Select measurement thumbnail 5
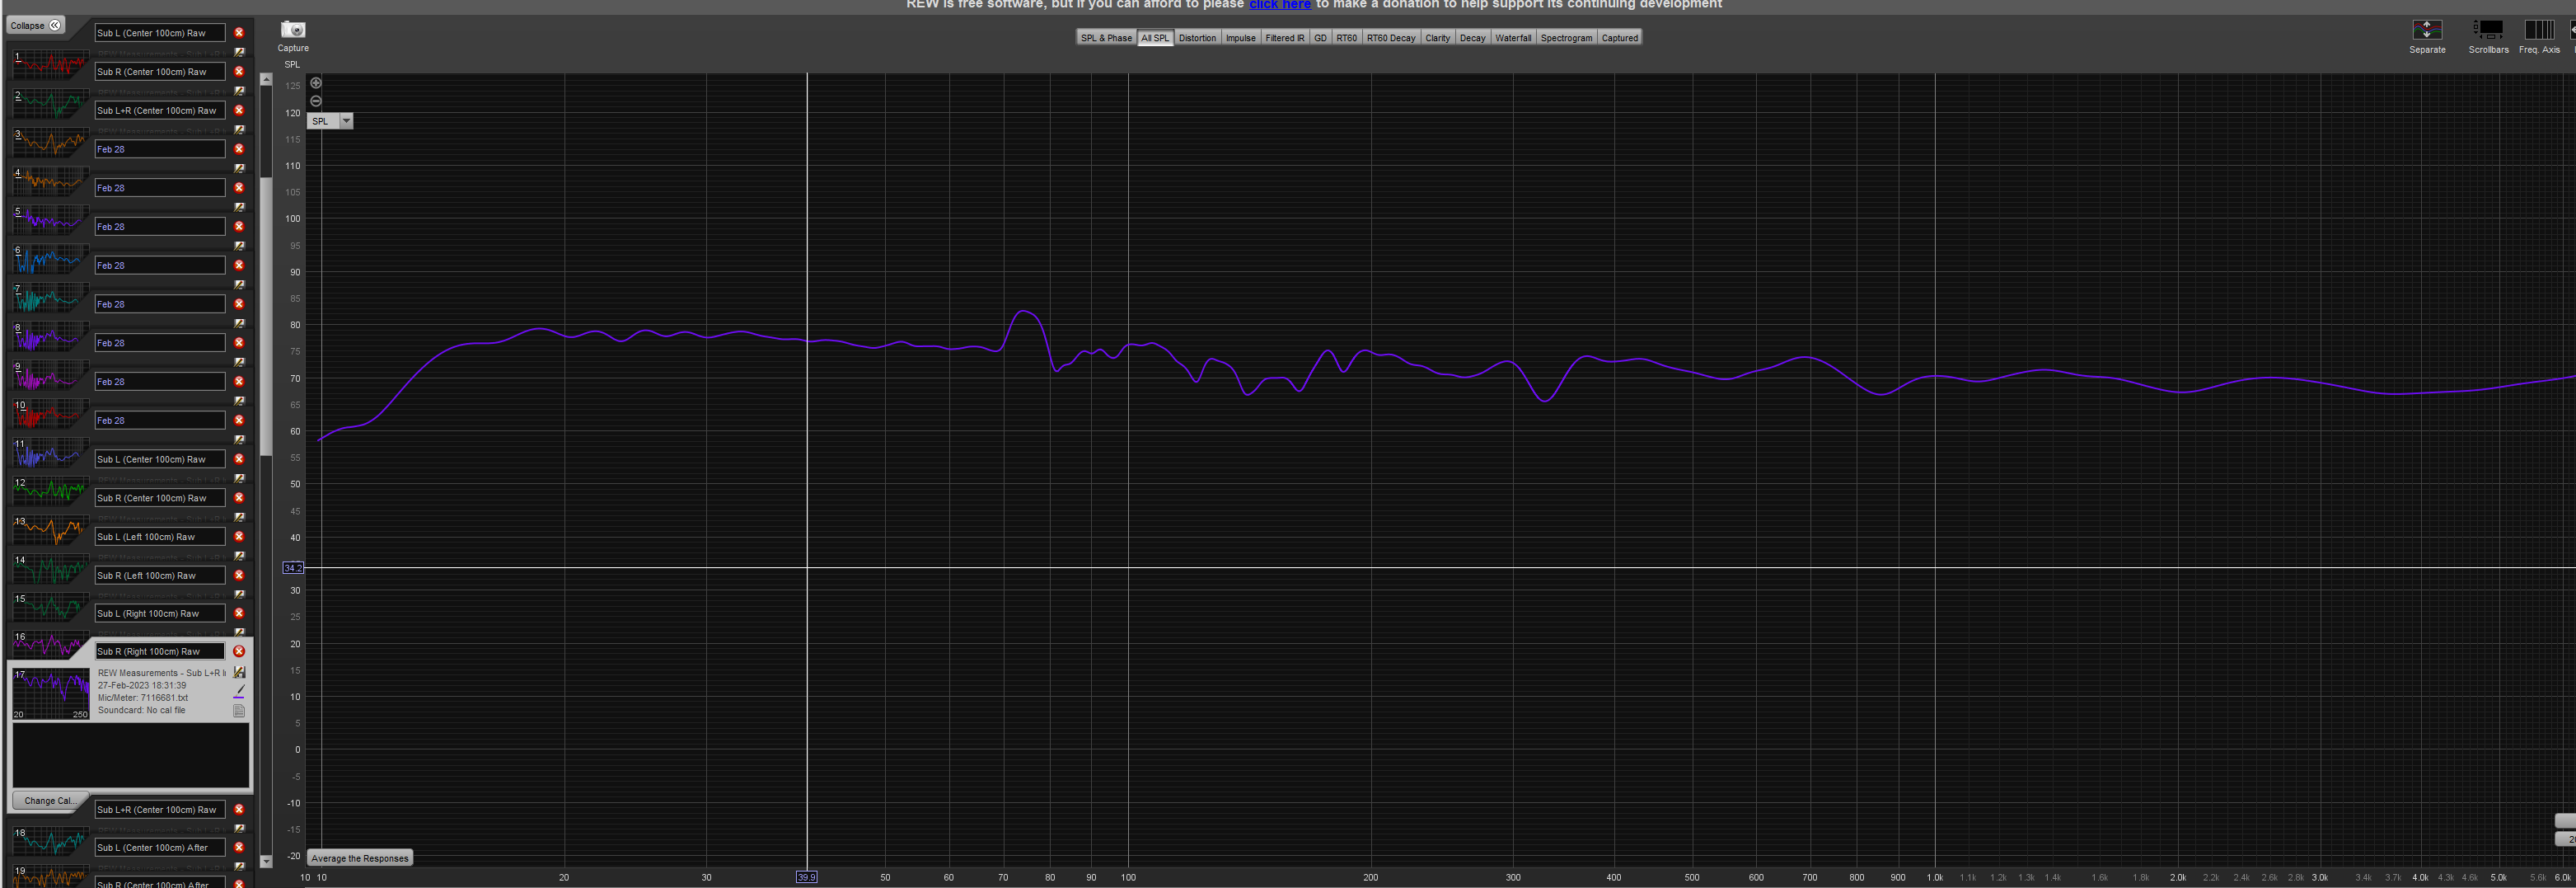 50,219
